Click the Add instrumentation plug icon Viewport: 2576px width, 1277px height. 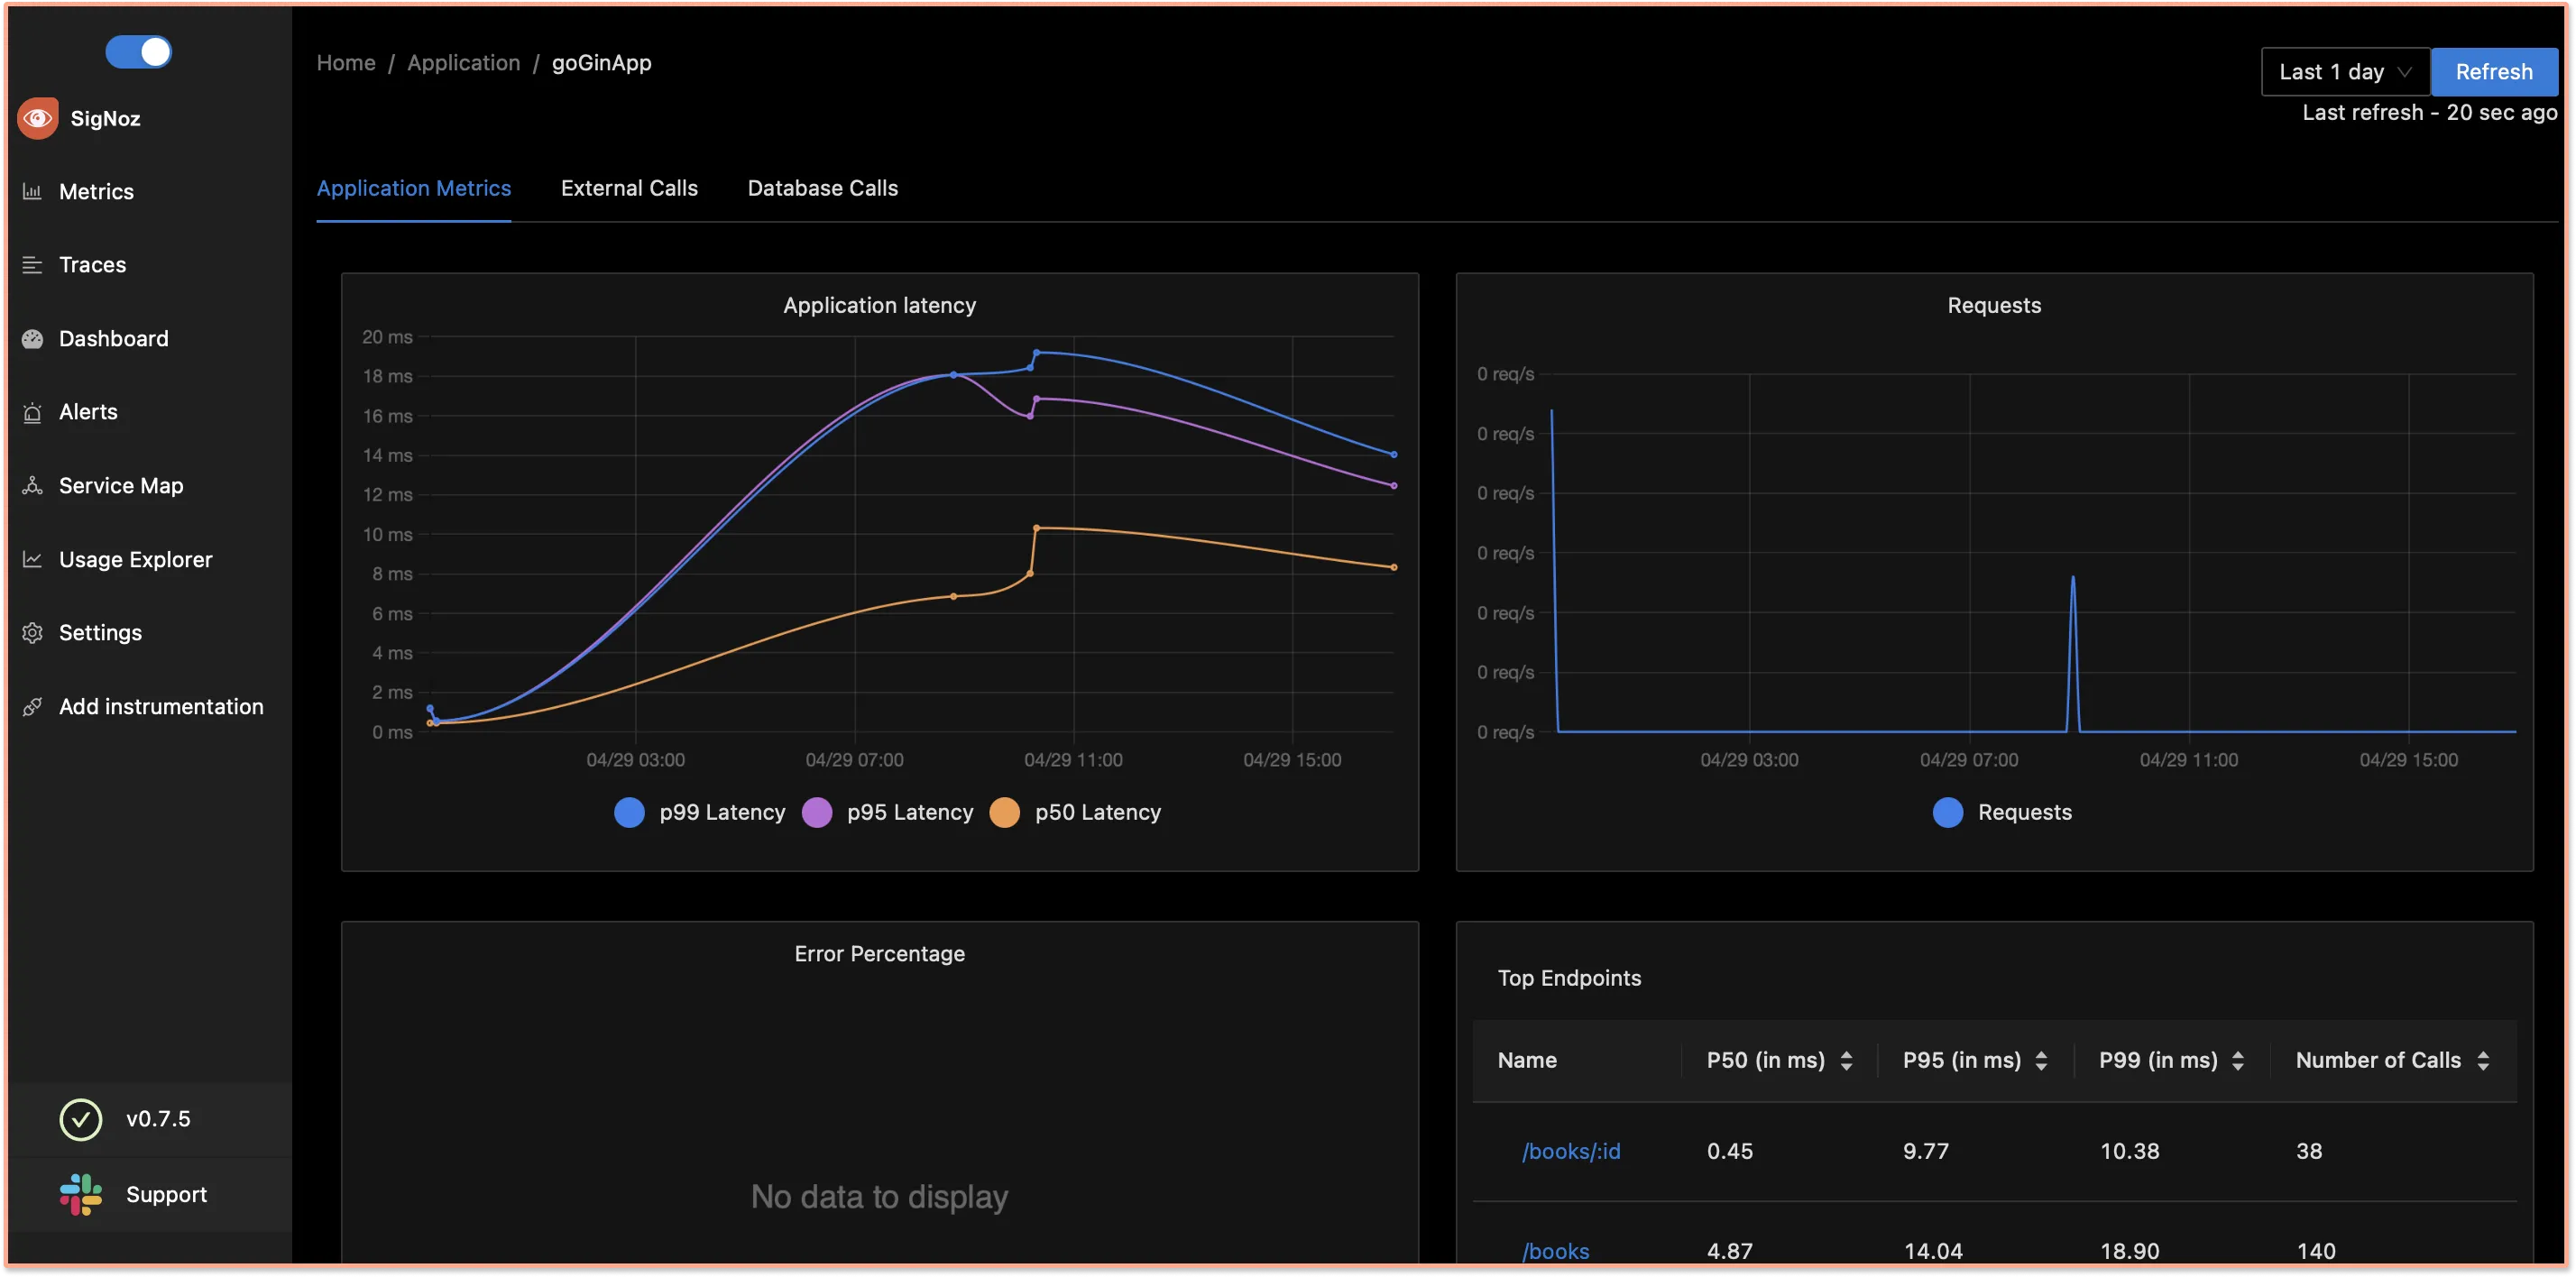click(x=32, y=706)
